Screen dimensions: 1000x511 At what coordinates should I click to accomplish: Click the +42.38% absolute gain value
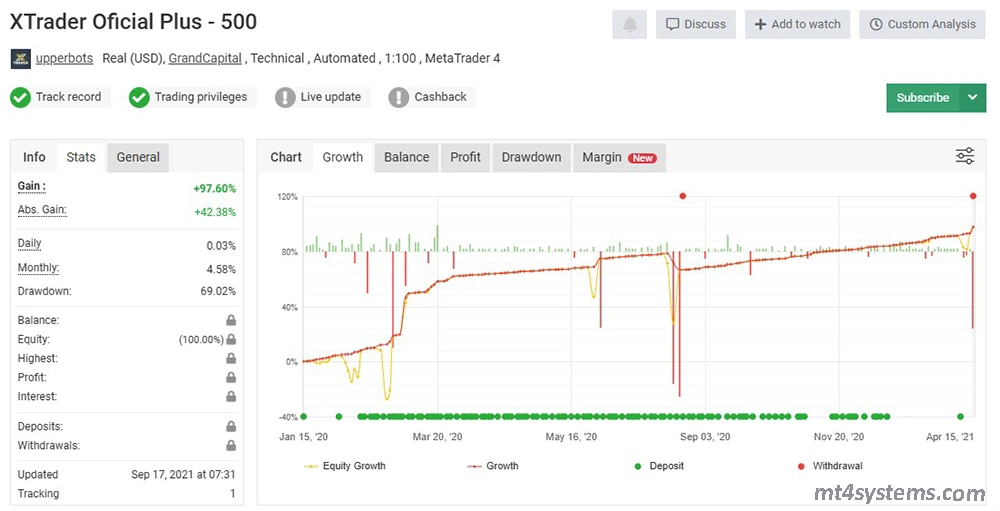[x=215, y=212]
